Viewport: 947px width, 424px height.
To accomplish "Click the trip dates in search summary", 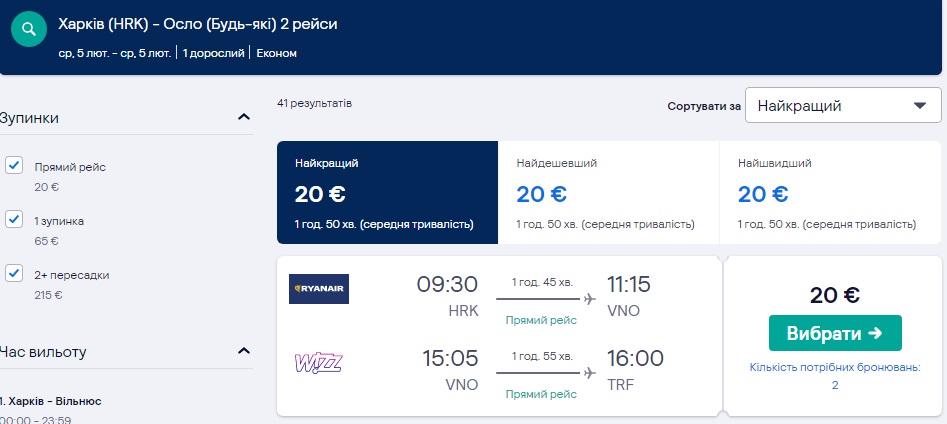I will click(115, 52).
